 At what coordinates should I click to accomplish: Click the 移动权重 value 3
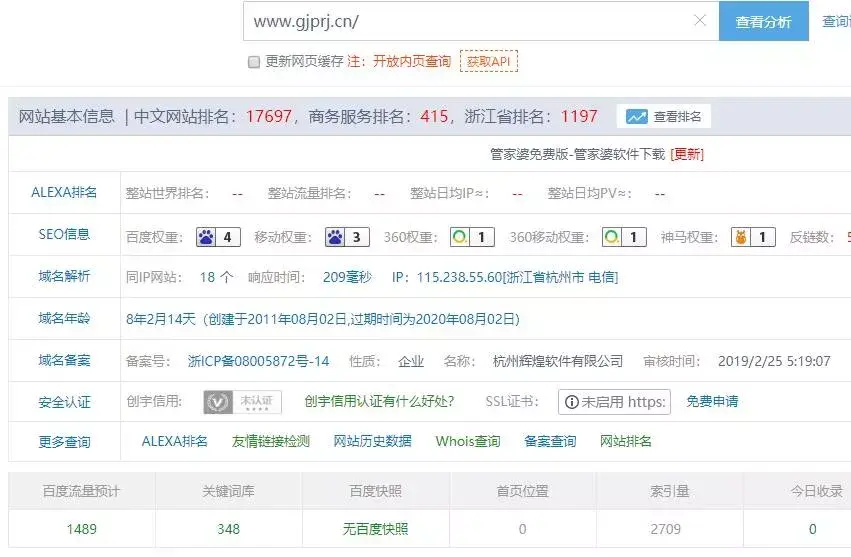[357, 237]
